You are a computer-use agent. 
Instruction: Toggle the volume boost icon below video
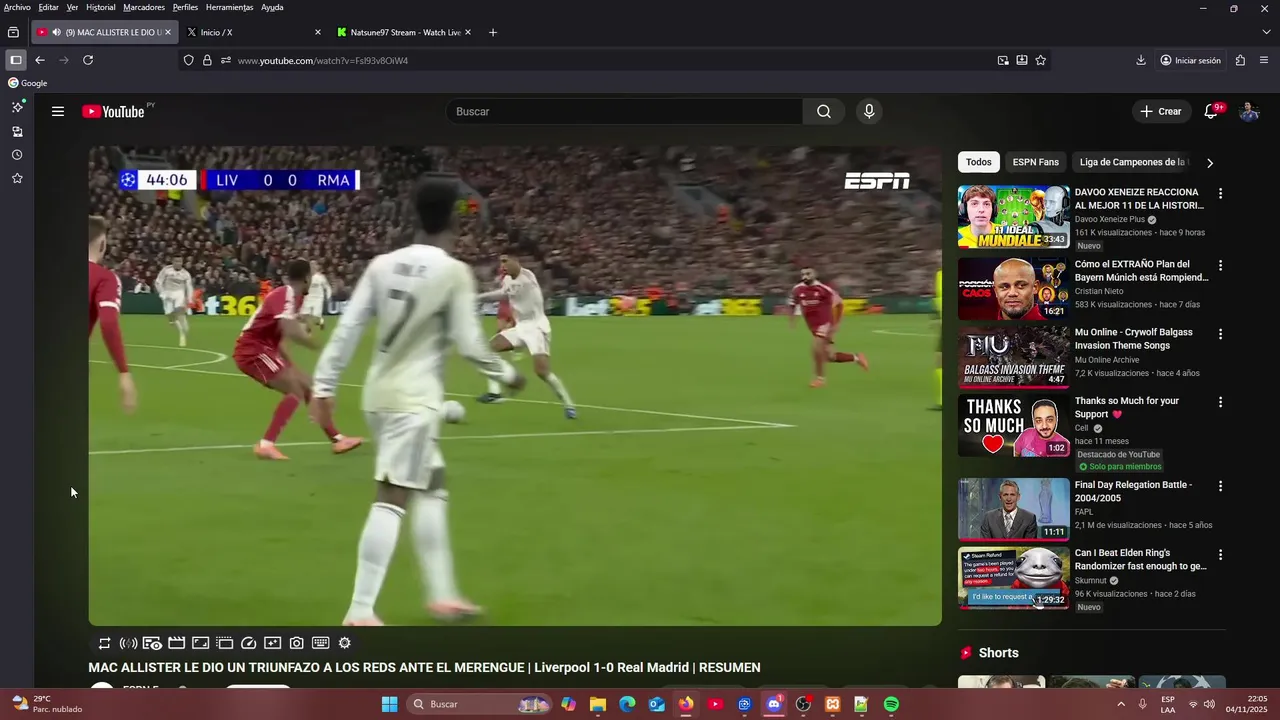pyautogui.click(x=128, y=643)
